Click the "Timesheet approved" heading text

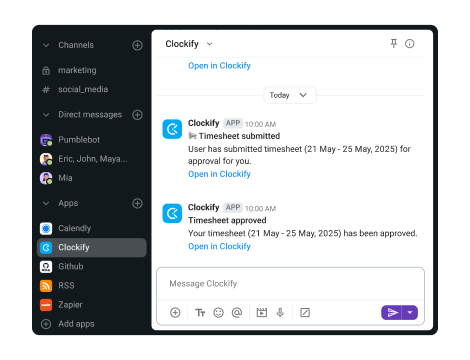pos(227,220)
